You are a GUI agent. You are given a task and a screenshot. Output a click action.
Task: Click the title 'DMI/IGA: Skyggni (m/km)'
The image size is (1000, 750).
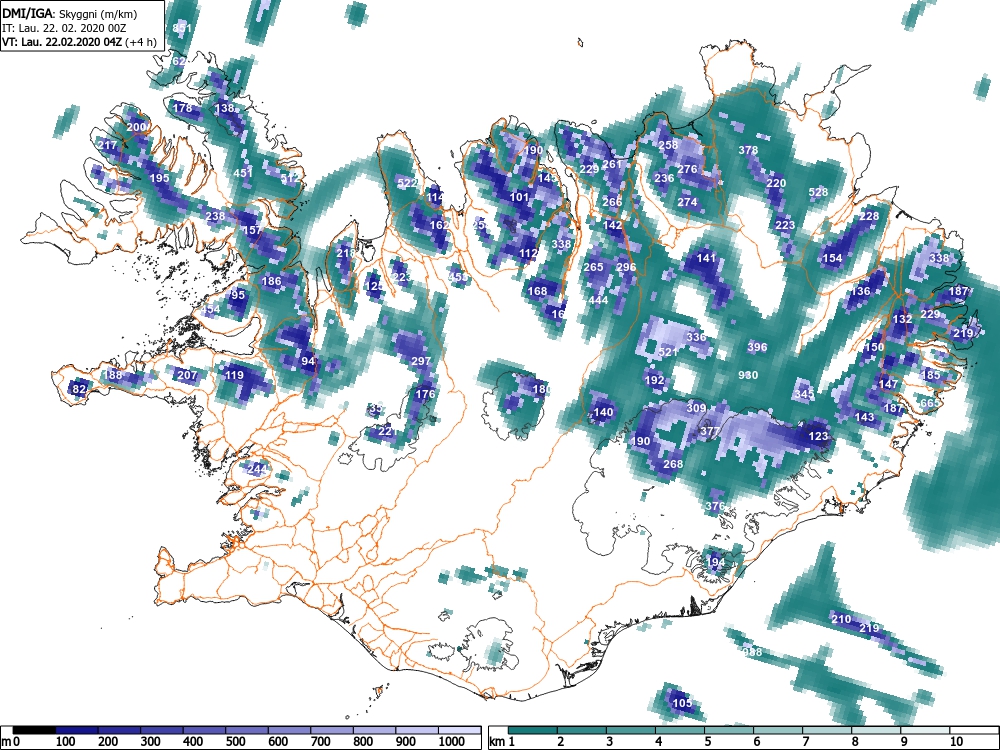pos(70,13)
